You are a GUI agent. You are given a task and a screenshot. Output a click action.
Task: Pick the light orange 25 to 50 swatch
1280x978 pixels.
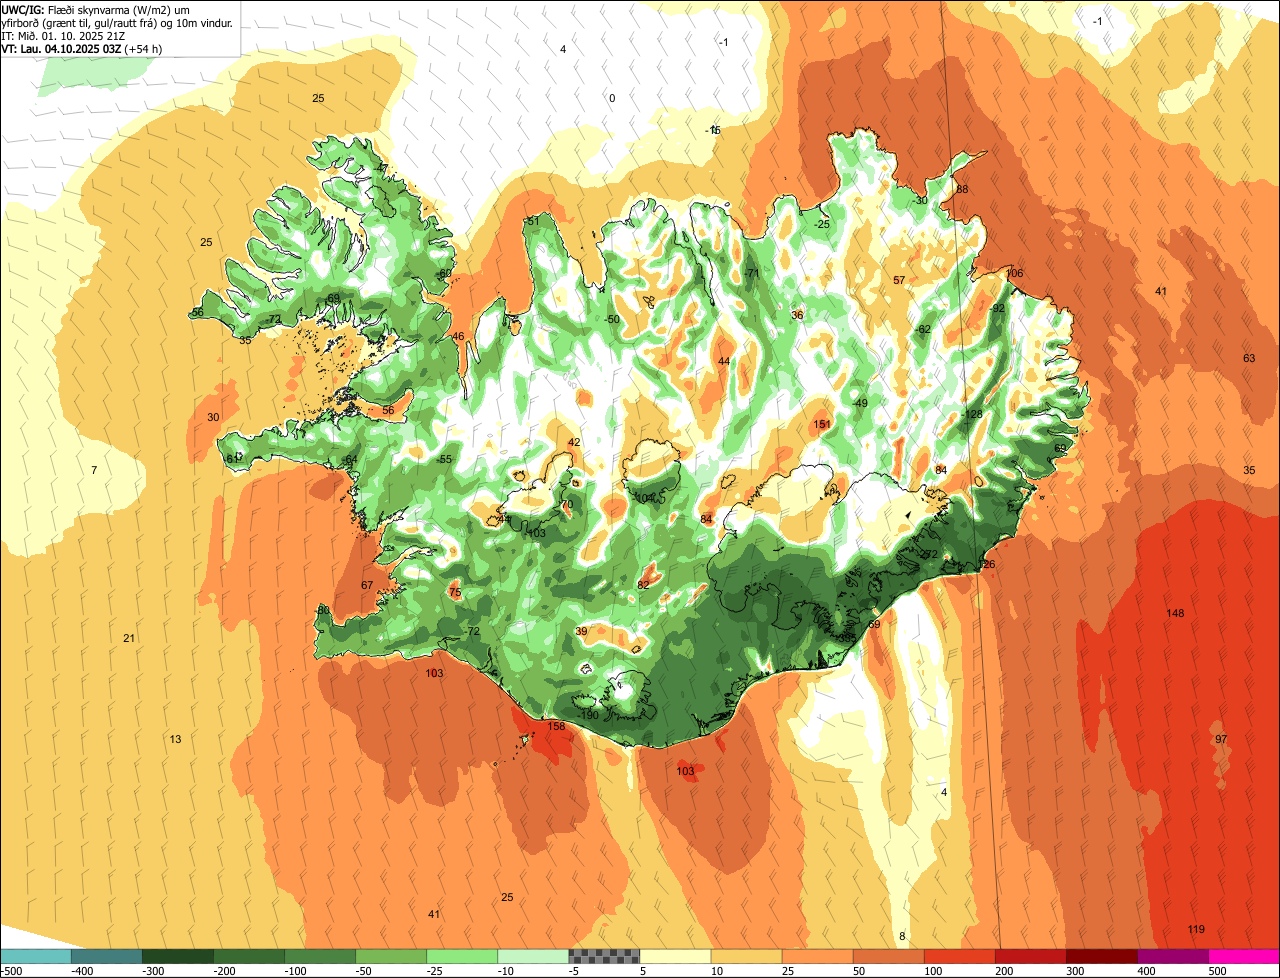click(816, 956)
